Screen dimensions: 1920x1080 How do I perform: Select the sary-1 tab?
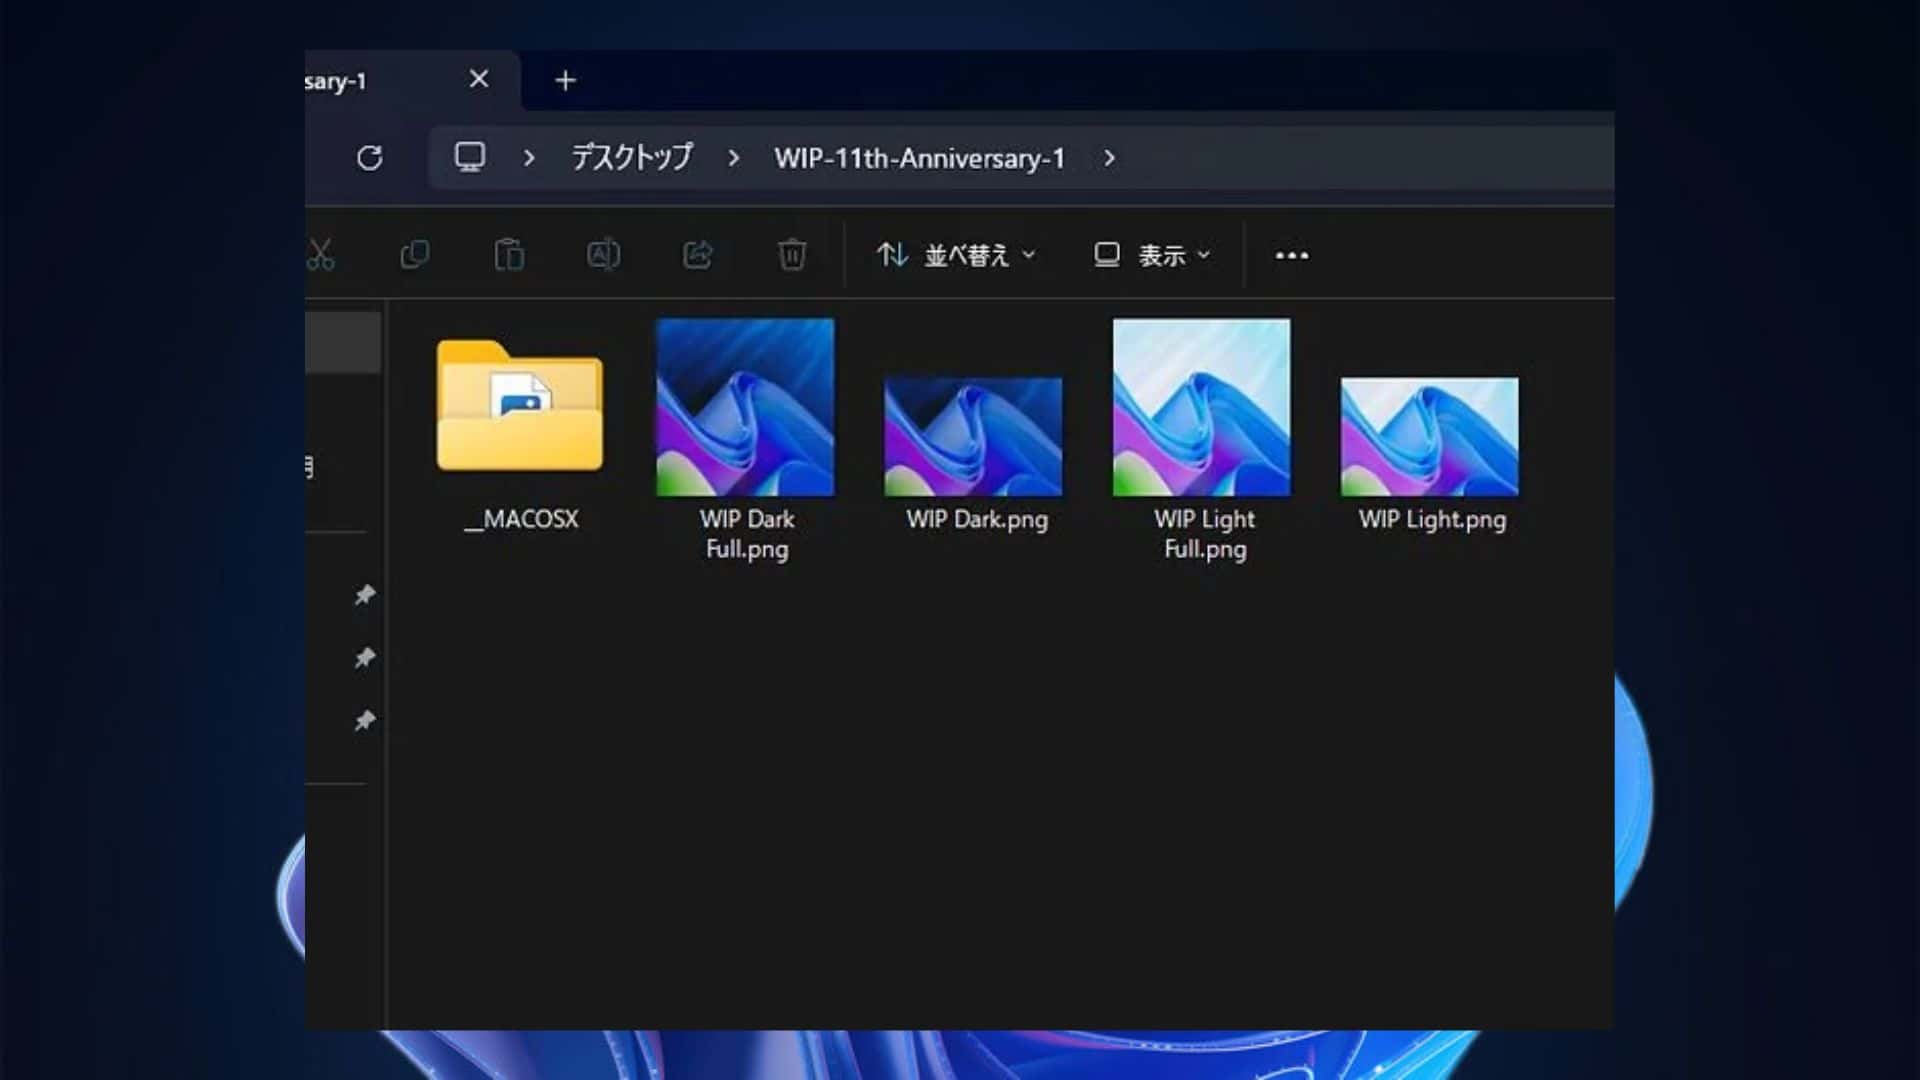(x=412, y=81)
